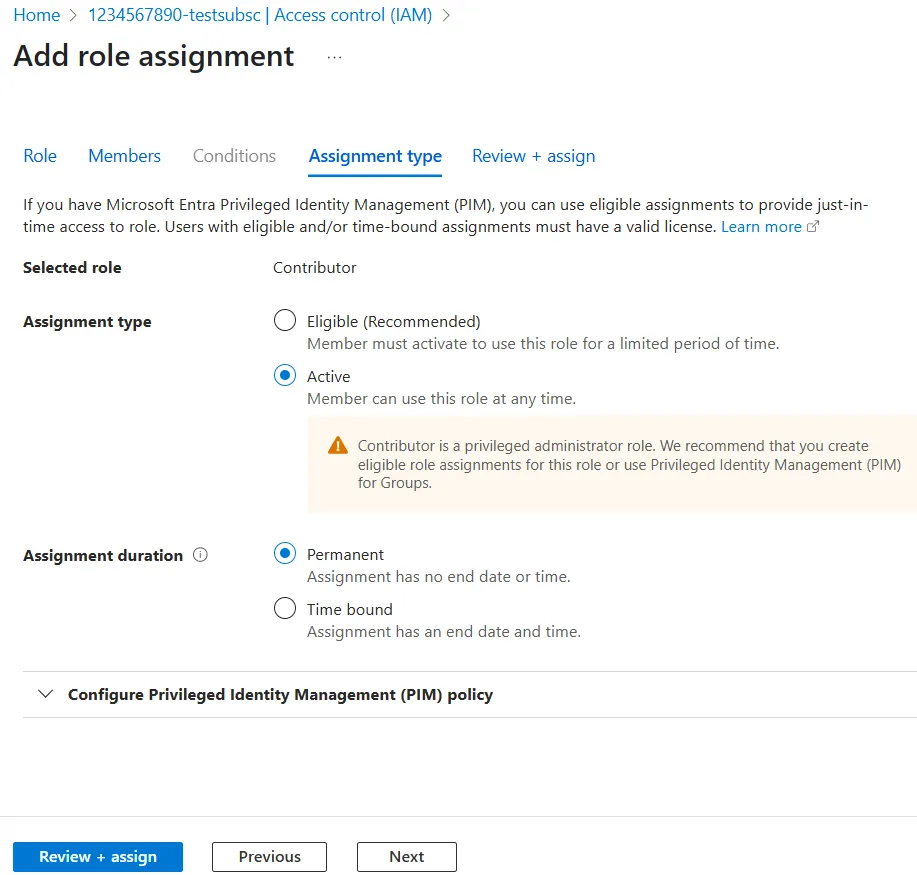917x875 pixels.
Task: Choose the Time bound duration option
Action: (285, 609)
